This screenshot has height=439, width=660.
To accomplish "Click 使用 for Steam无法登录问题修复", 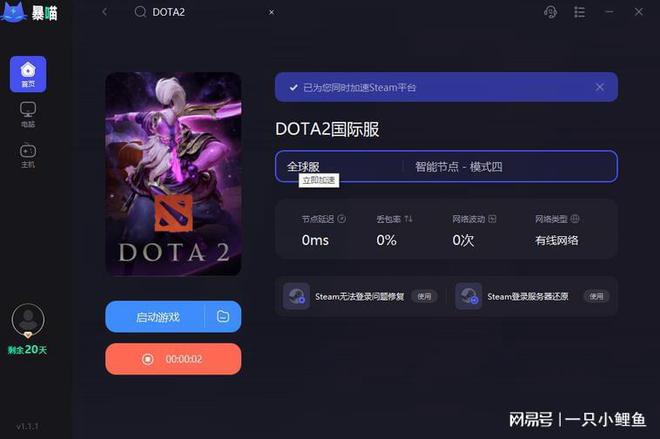I will (424, 297).
